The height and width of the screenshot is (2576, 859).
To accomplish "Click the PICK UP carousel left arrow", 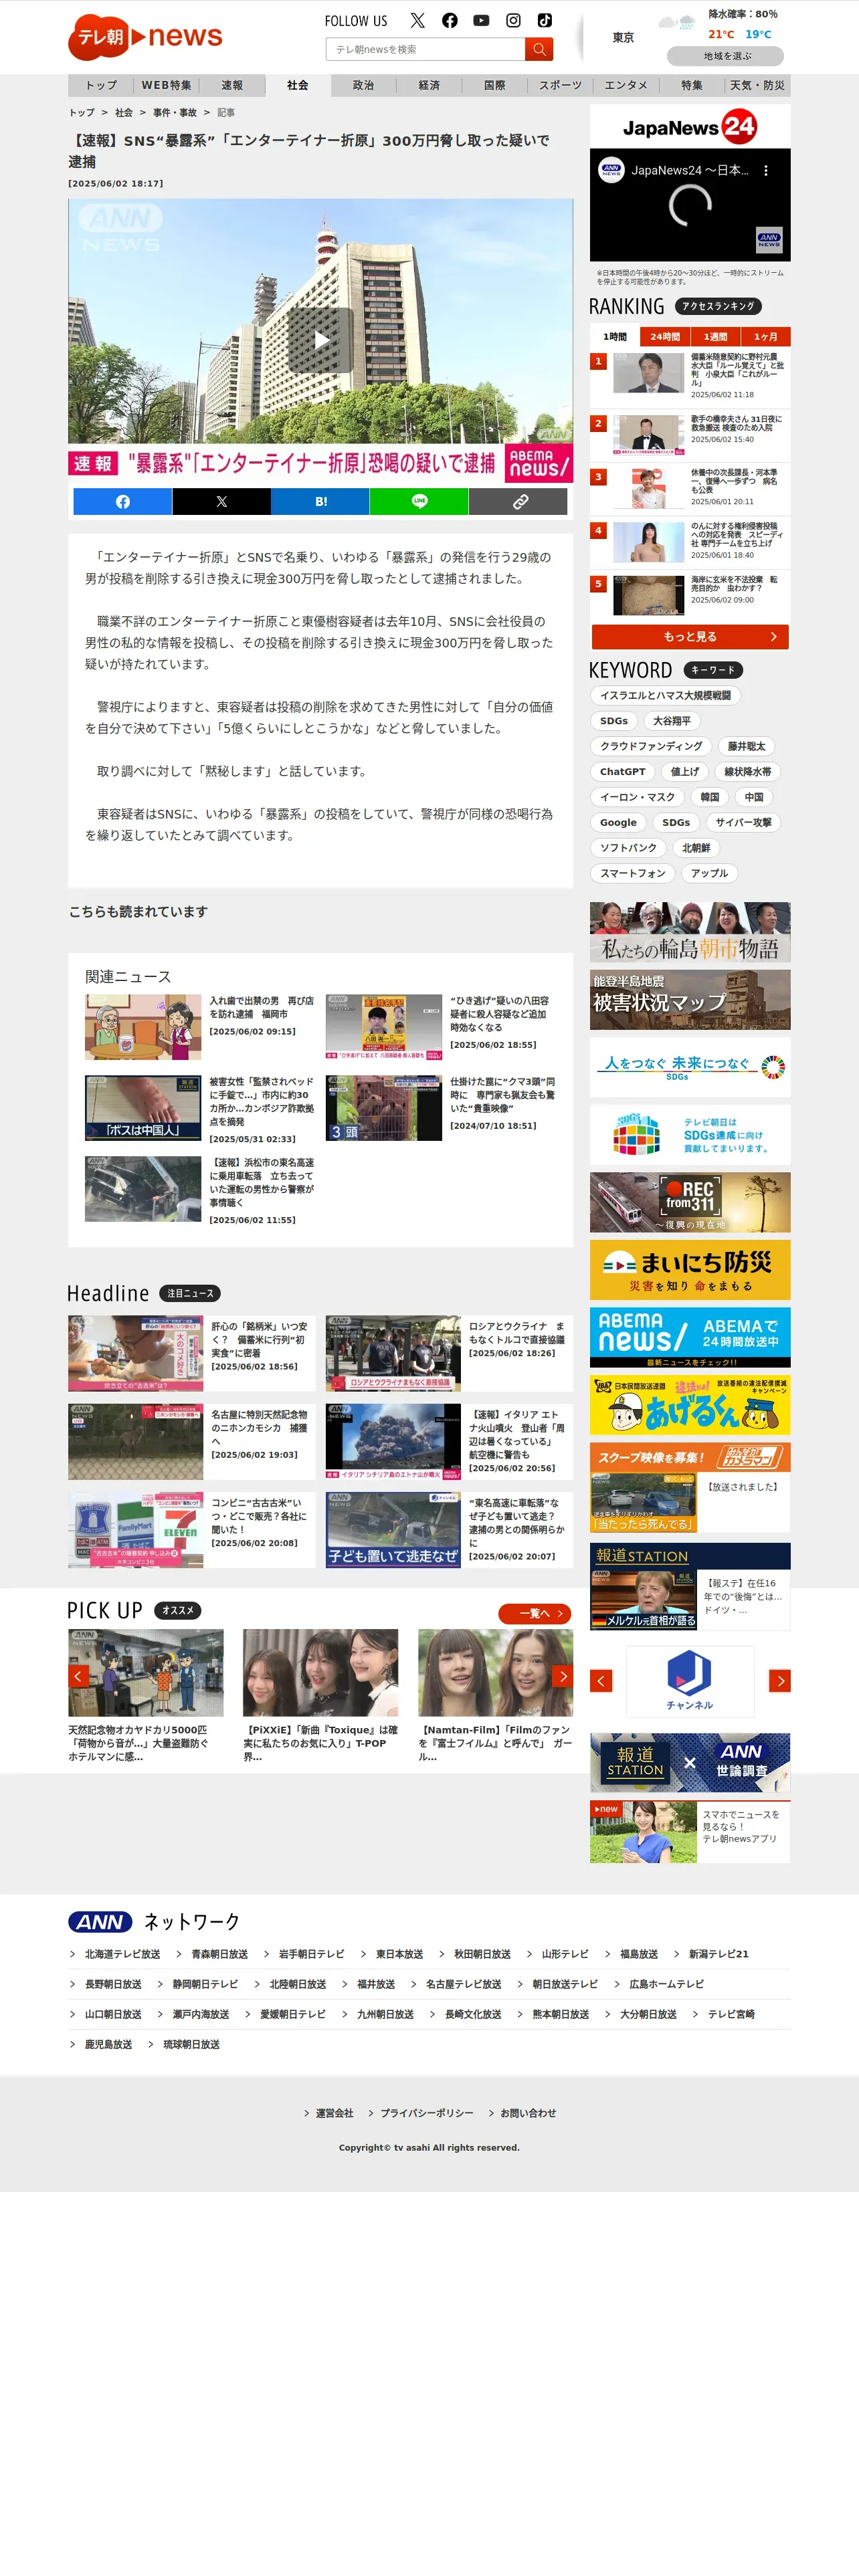I will [79, 1676].
